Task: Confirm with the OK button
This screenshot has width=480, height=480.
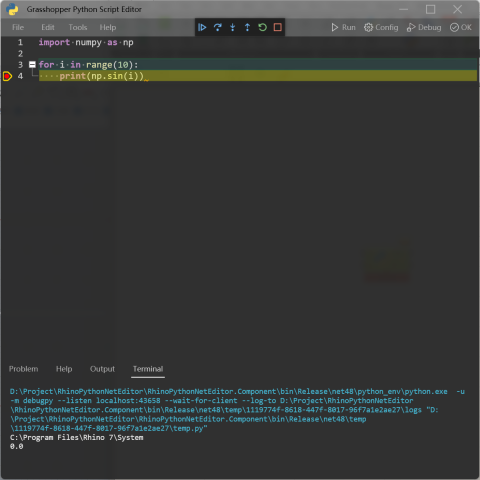Action: pyautogui.click(x=461, y=27)
